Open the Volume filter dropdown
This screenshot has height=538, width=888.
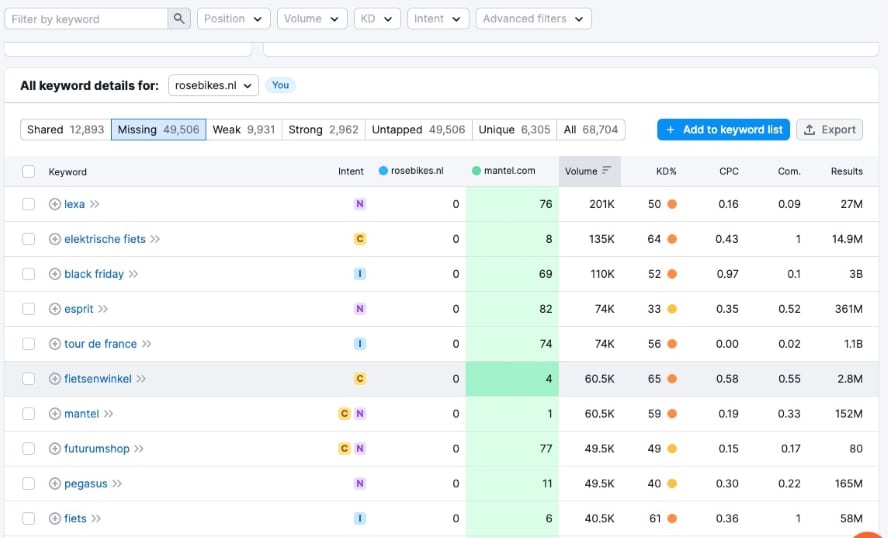click(x=311, y=19)
